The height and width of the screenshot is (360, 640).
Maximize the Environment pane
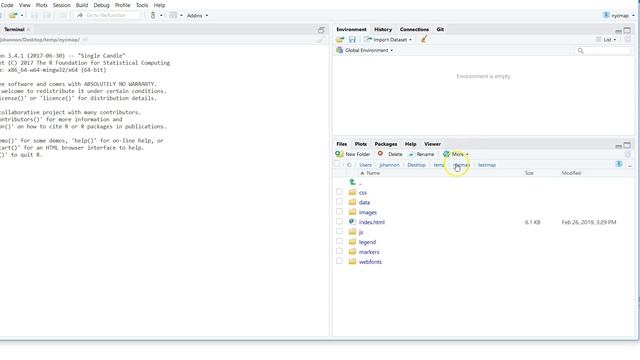coord(627,30)
